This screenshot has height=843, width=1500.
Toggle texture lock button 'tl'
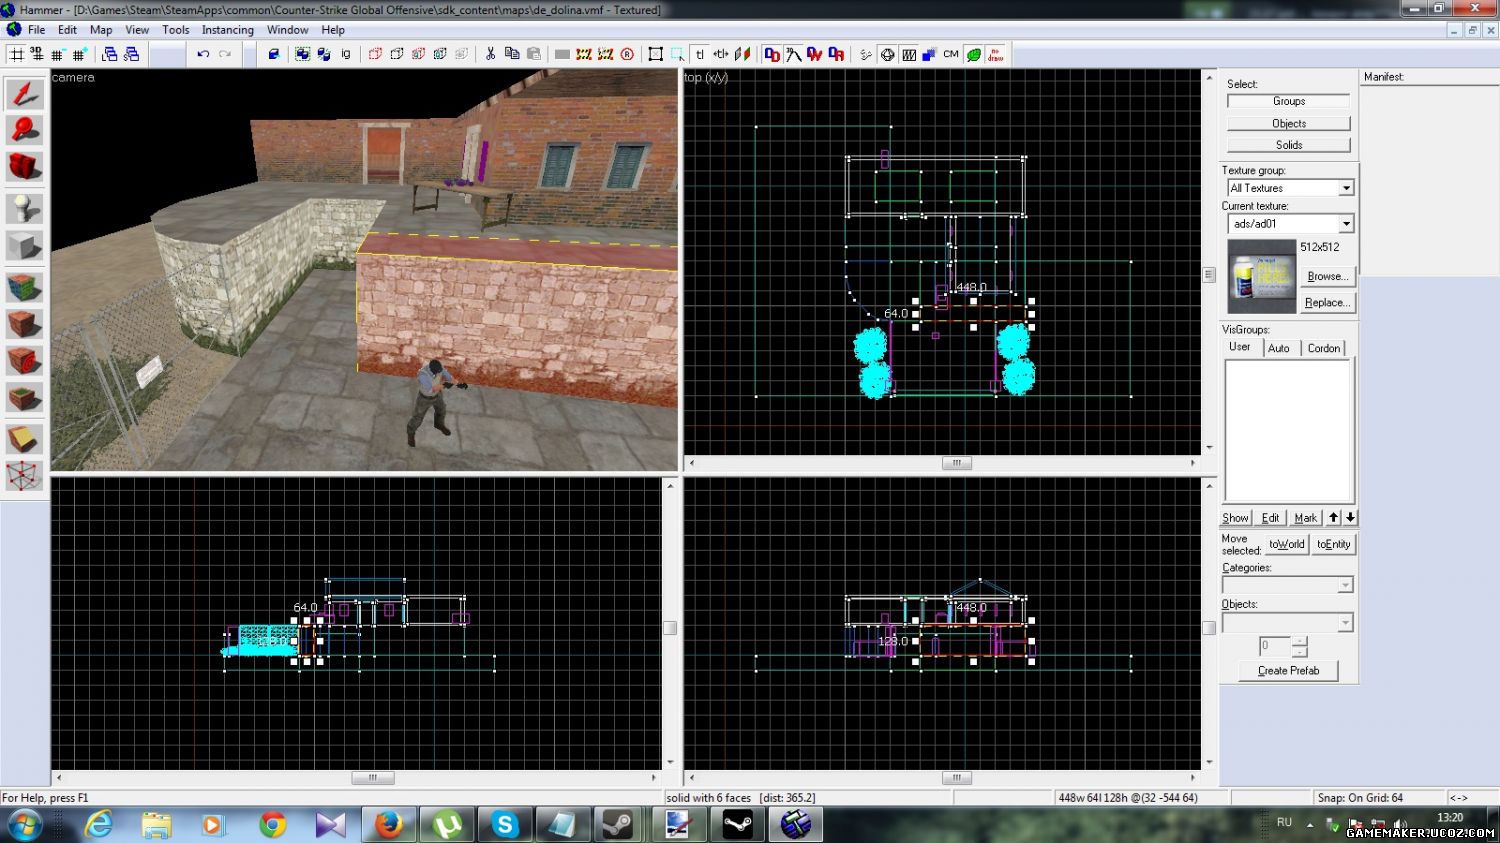699,54
